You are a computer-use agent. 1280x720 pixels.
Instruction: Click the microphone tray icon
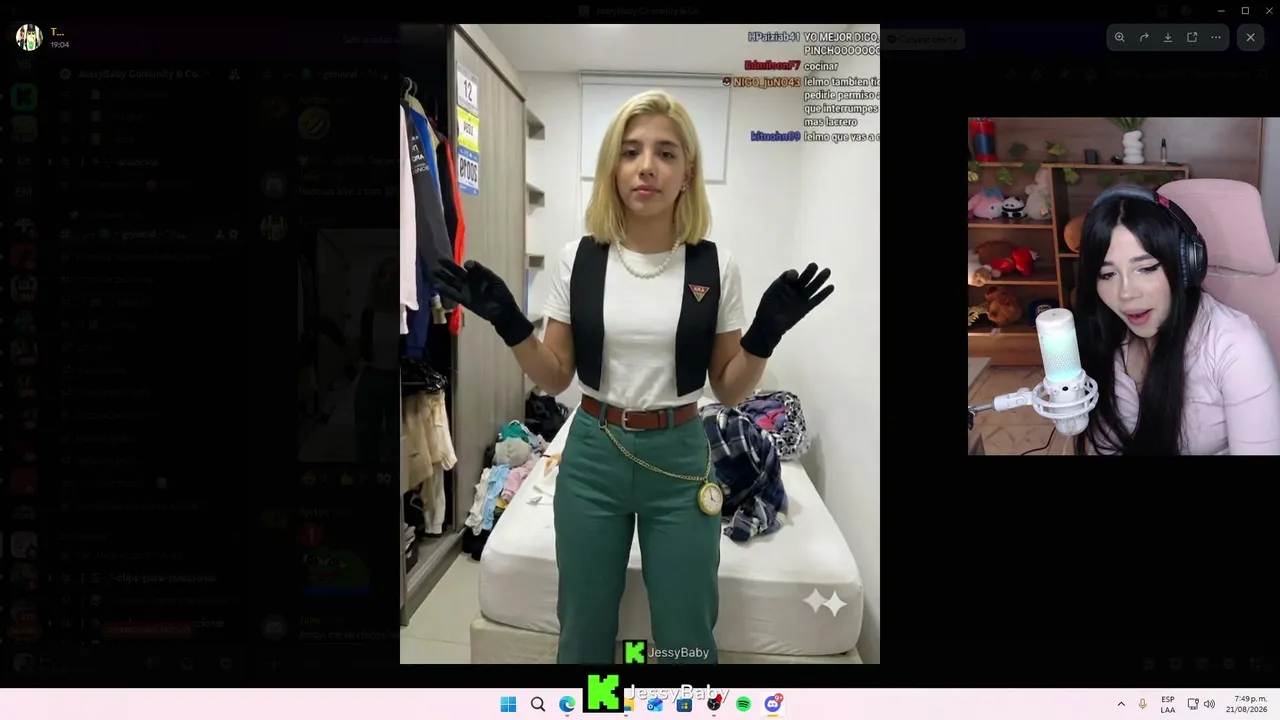pos(1143,704)
